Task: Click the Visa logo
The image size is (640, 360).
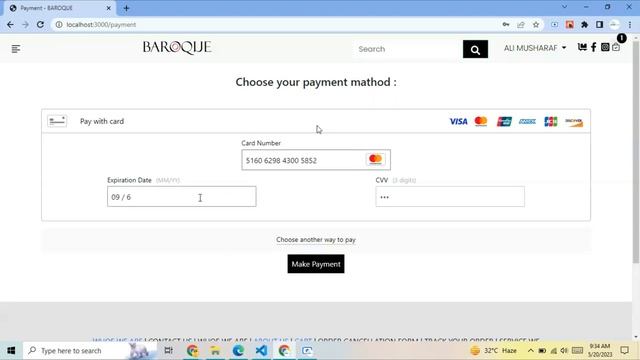Action: (458, 121)
